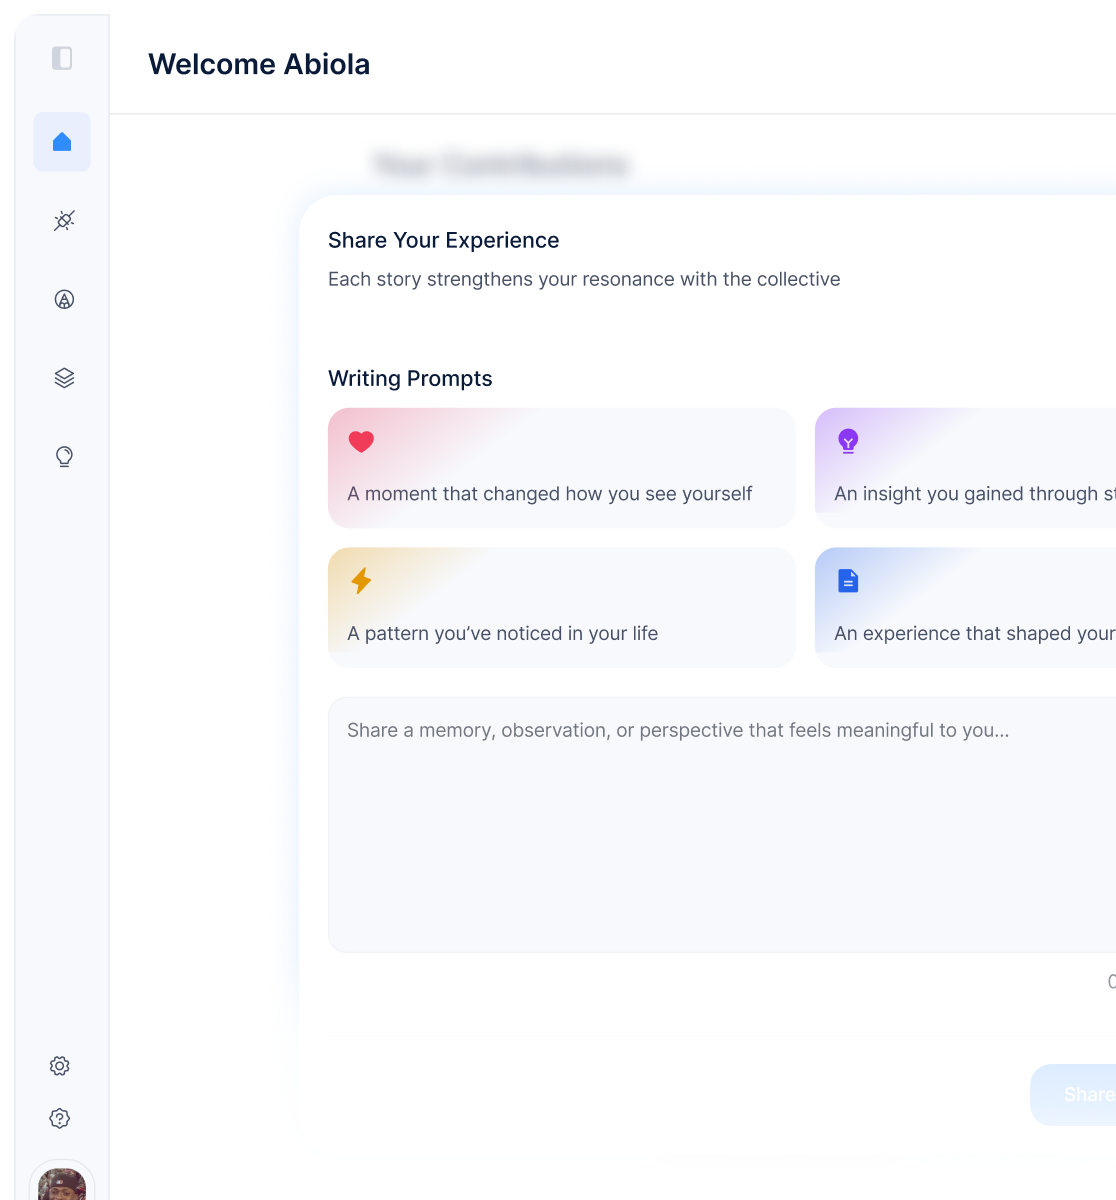
Task: Click the user profile avatar photo
Action: (x=62, y=1185)
